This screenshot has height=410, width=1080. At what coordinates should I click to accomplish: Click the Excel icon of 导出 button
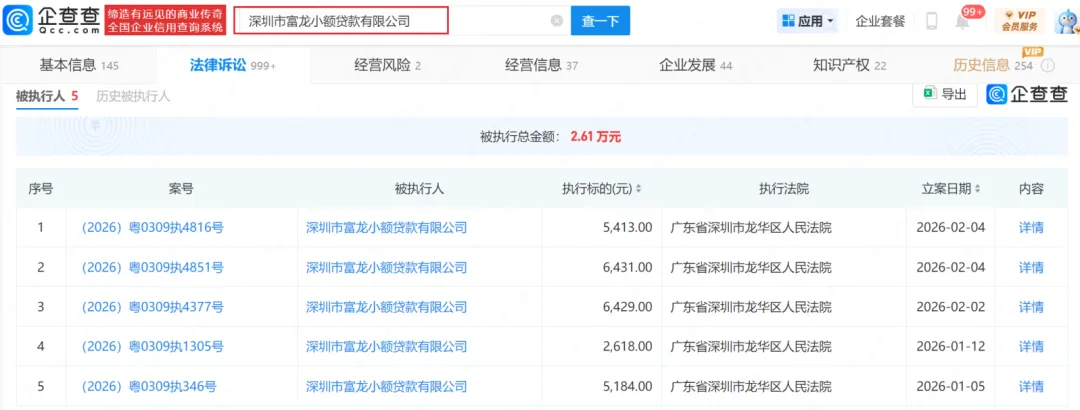pyautogui.click(x=930, y=94)
